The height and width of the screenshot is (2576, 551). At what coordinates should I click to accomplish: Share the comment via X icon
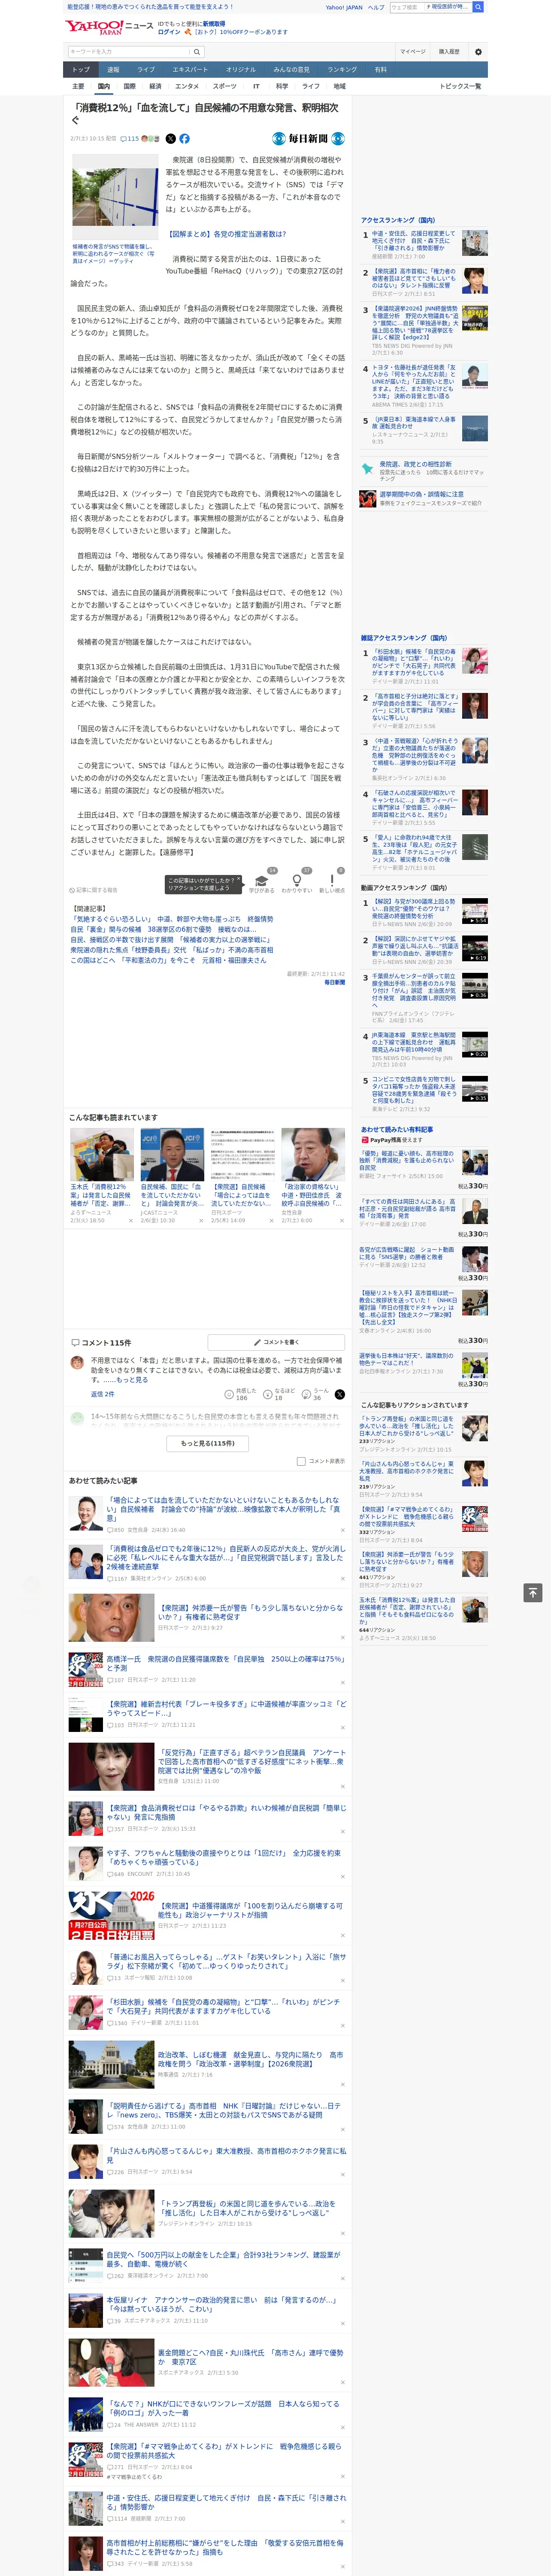point(340,1394)
